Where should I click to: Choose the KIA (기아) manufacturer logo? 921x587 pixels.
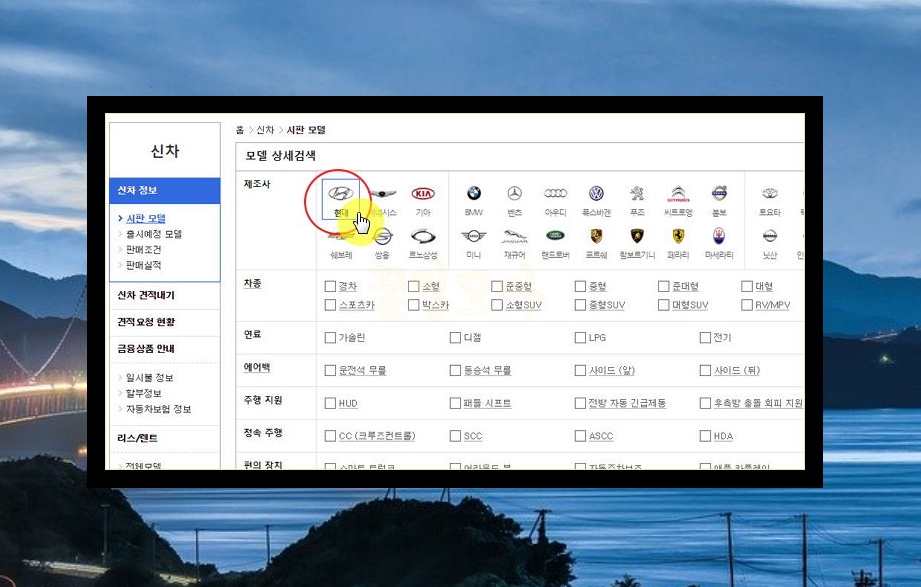[423, 193]
